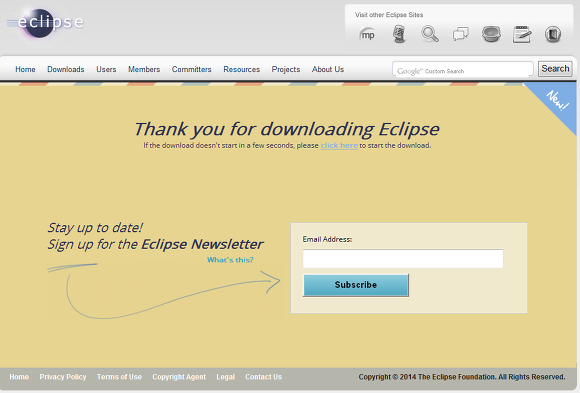Click 'Thank you for downloading Eclipse' heading
Image resolution: width=580 pixels, height=393 pixels.
[x=287, y=129]
